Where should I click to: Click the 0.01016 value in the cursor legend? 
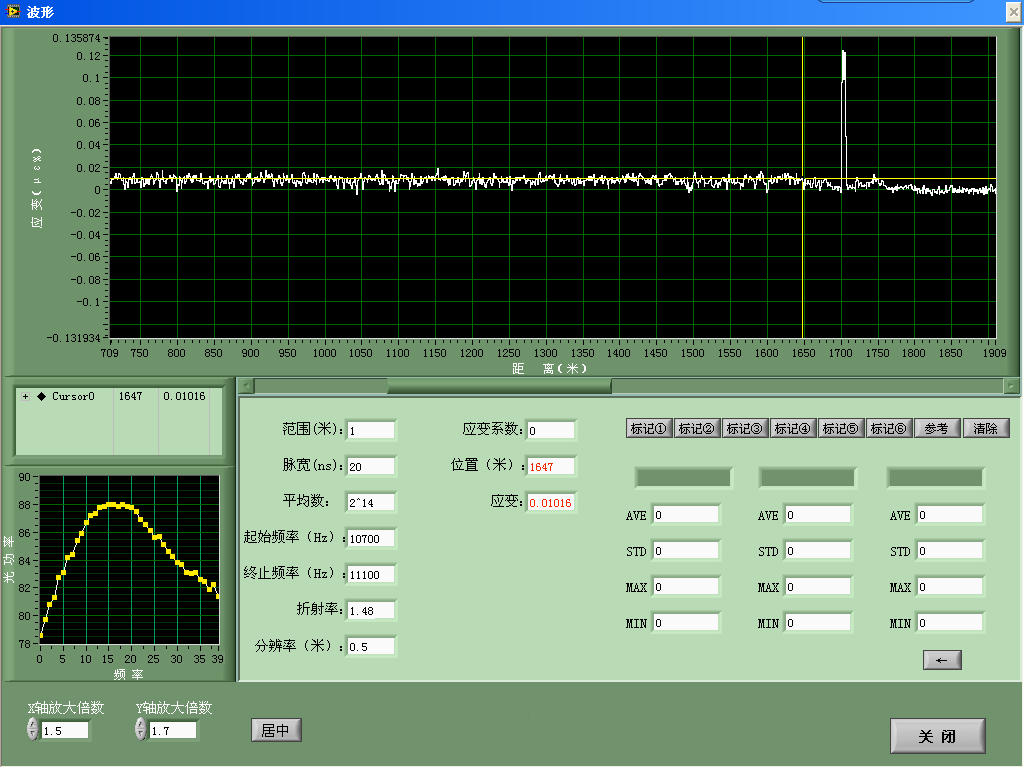(x=184, y=396)
